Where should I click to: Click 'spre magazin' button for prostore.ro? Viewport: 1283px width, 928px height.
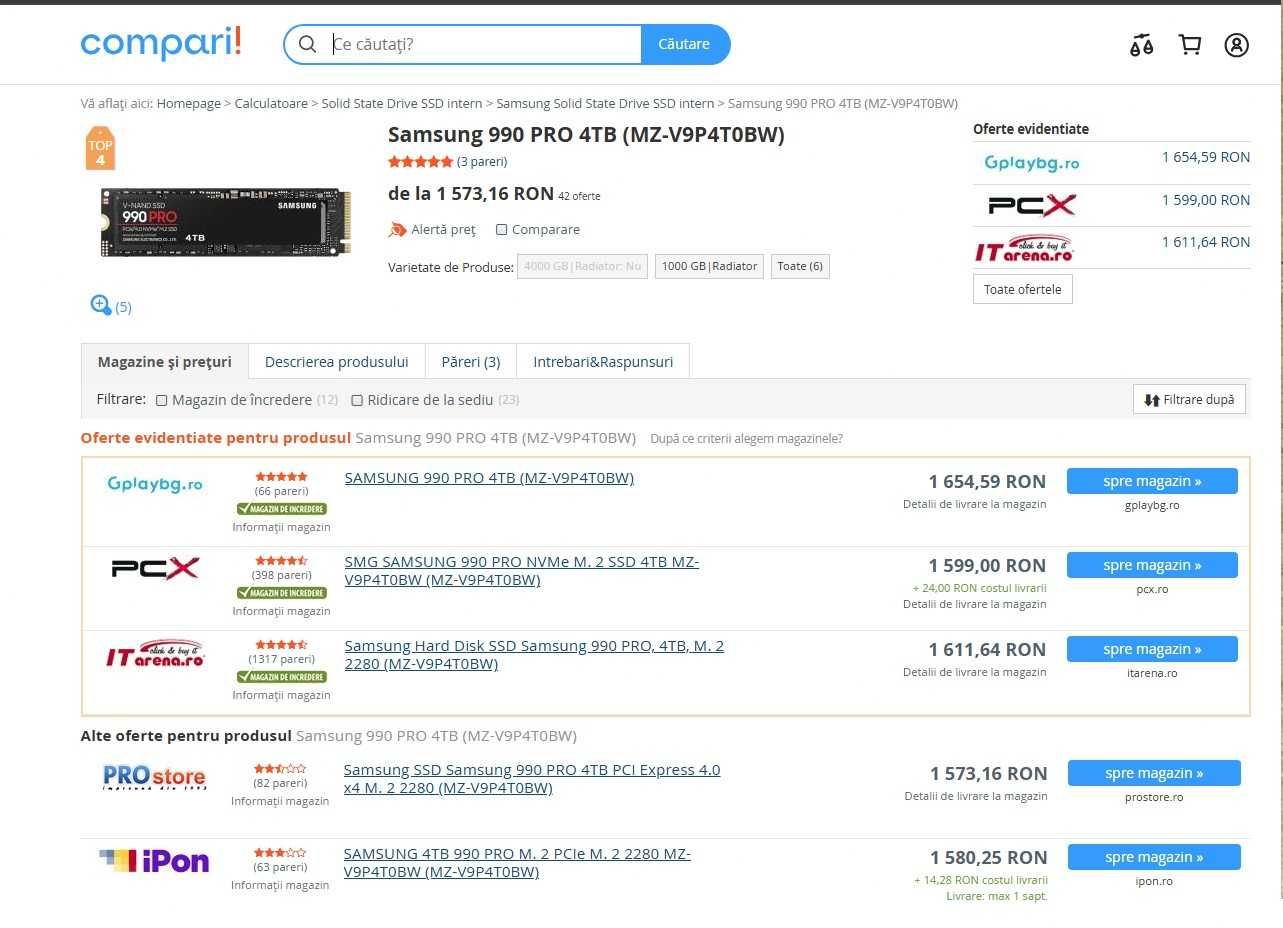pos(1154,773)
